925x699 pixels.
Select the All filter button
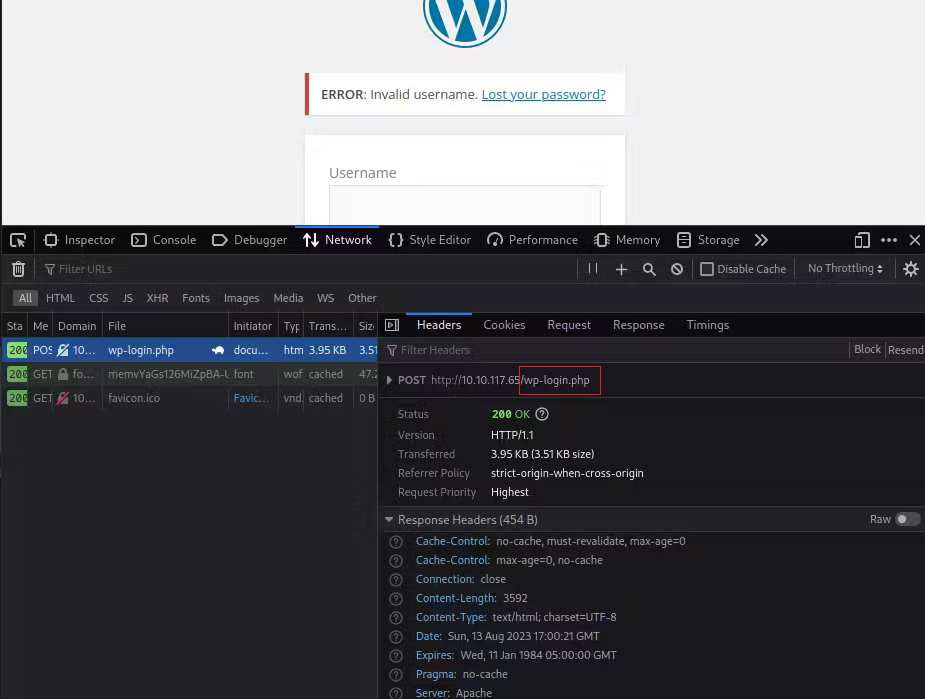pos(25,298)
